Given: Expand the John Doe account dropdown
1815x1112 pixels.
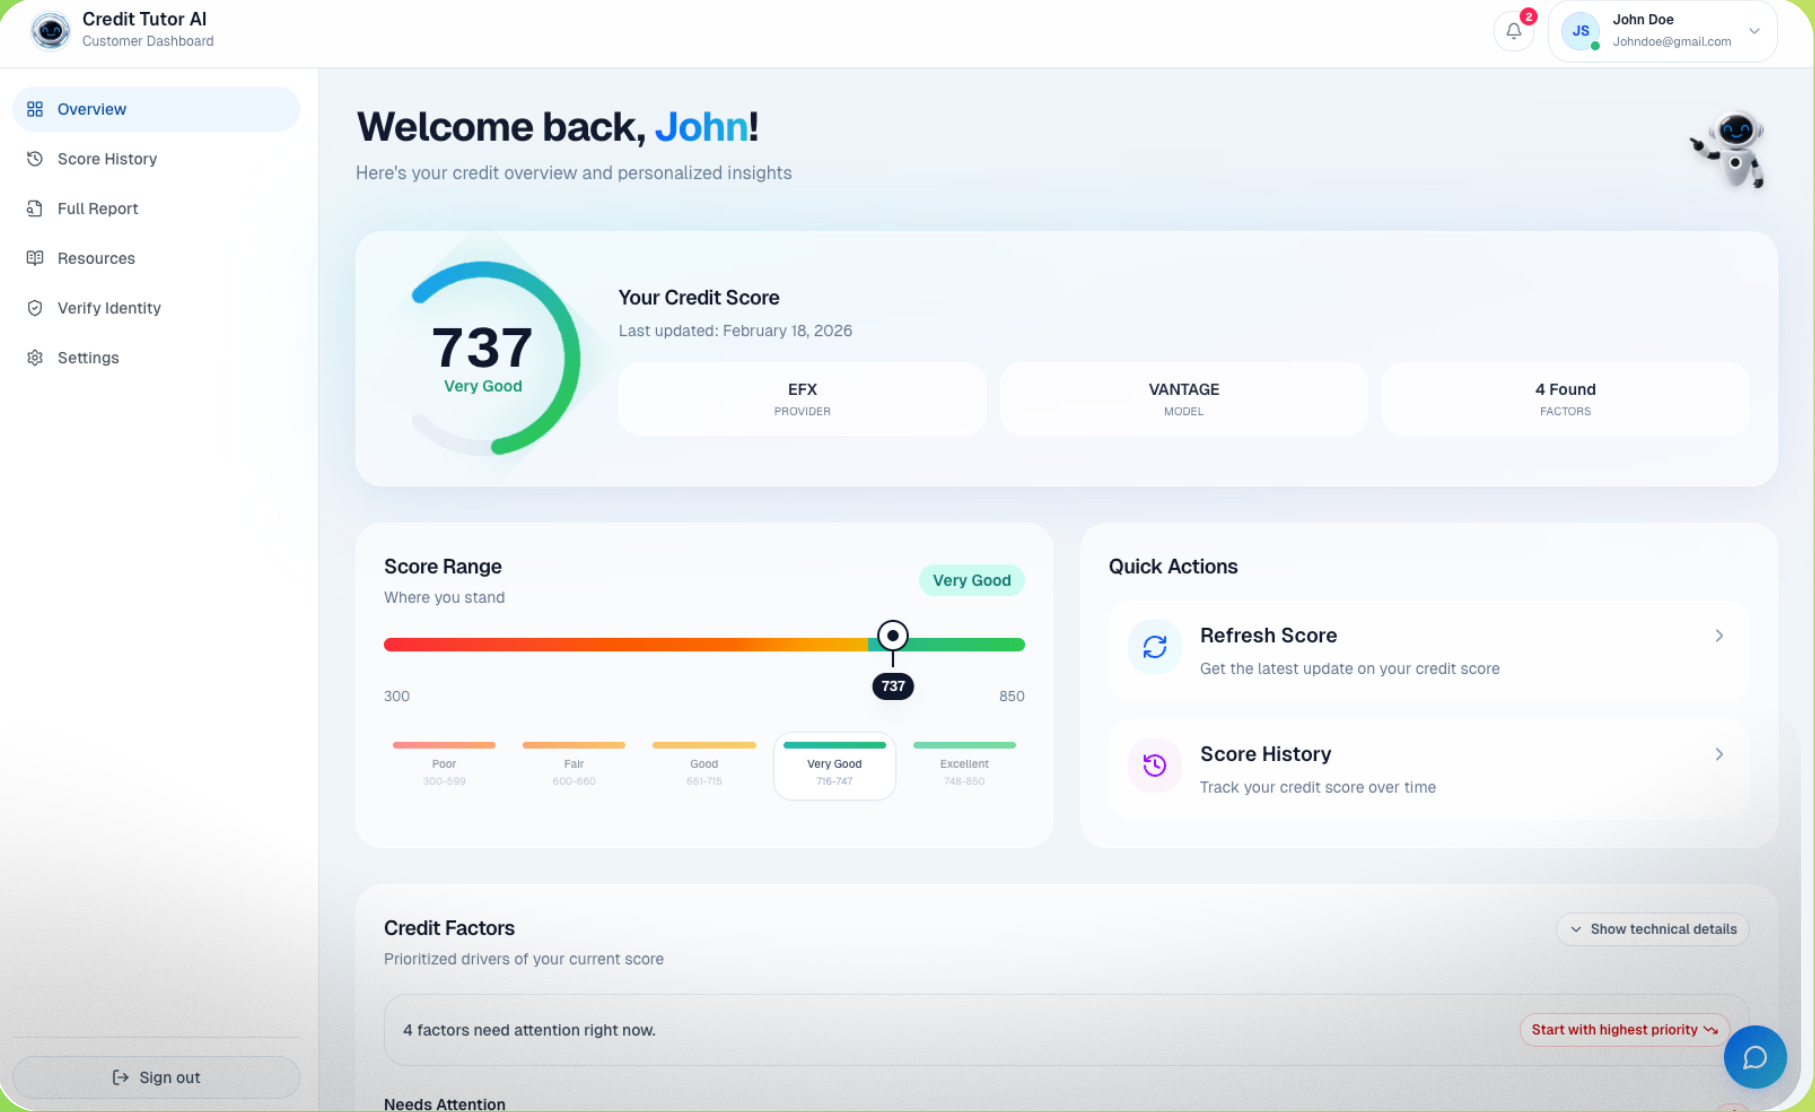Looking at the screenshot, I should click(x=1753, y=31).
